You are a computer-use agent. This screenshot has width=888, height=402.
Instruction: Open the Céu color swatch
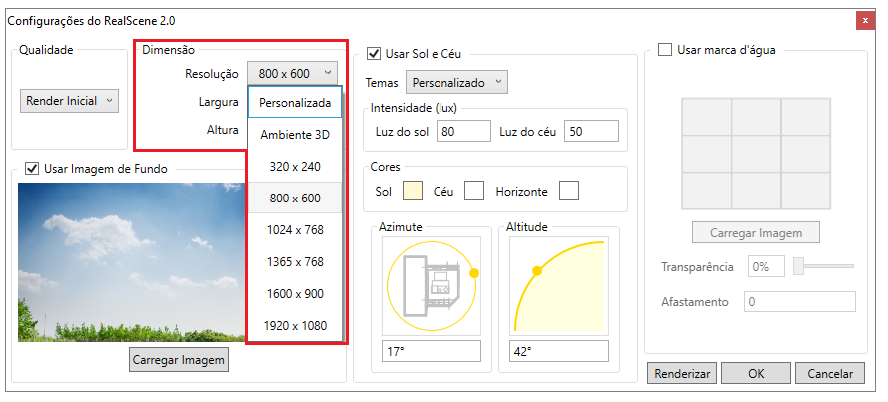pyautogui.click(x=473, y=191)
